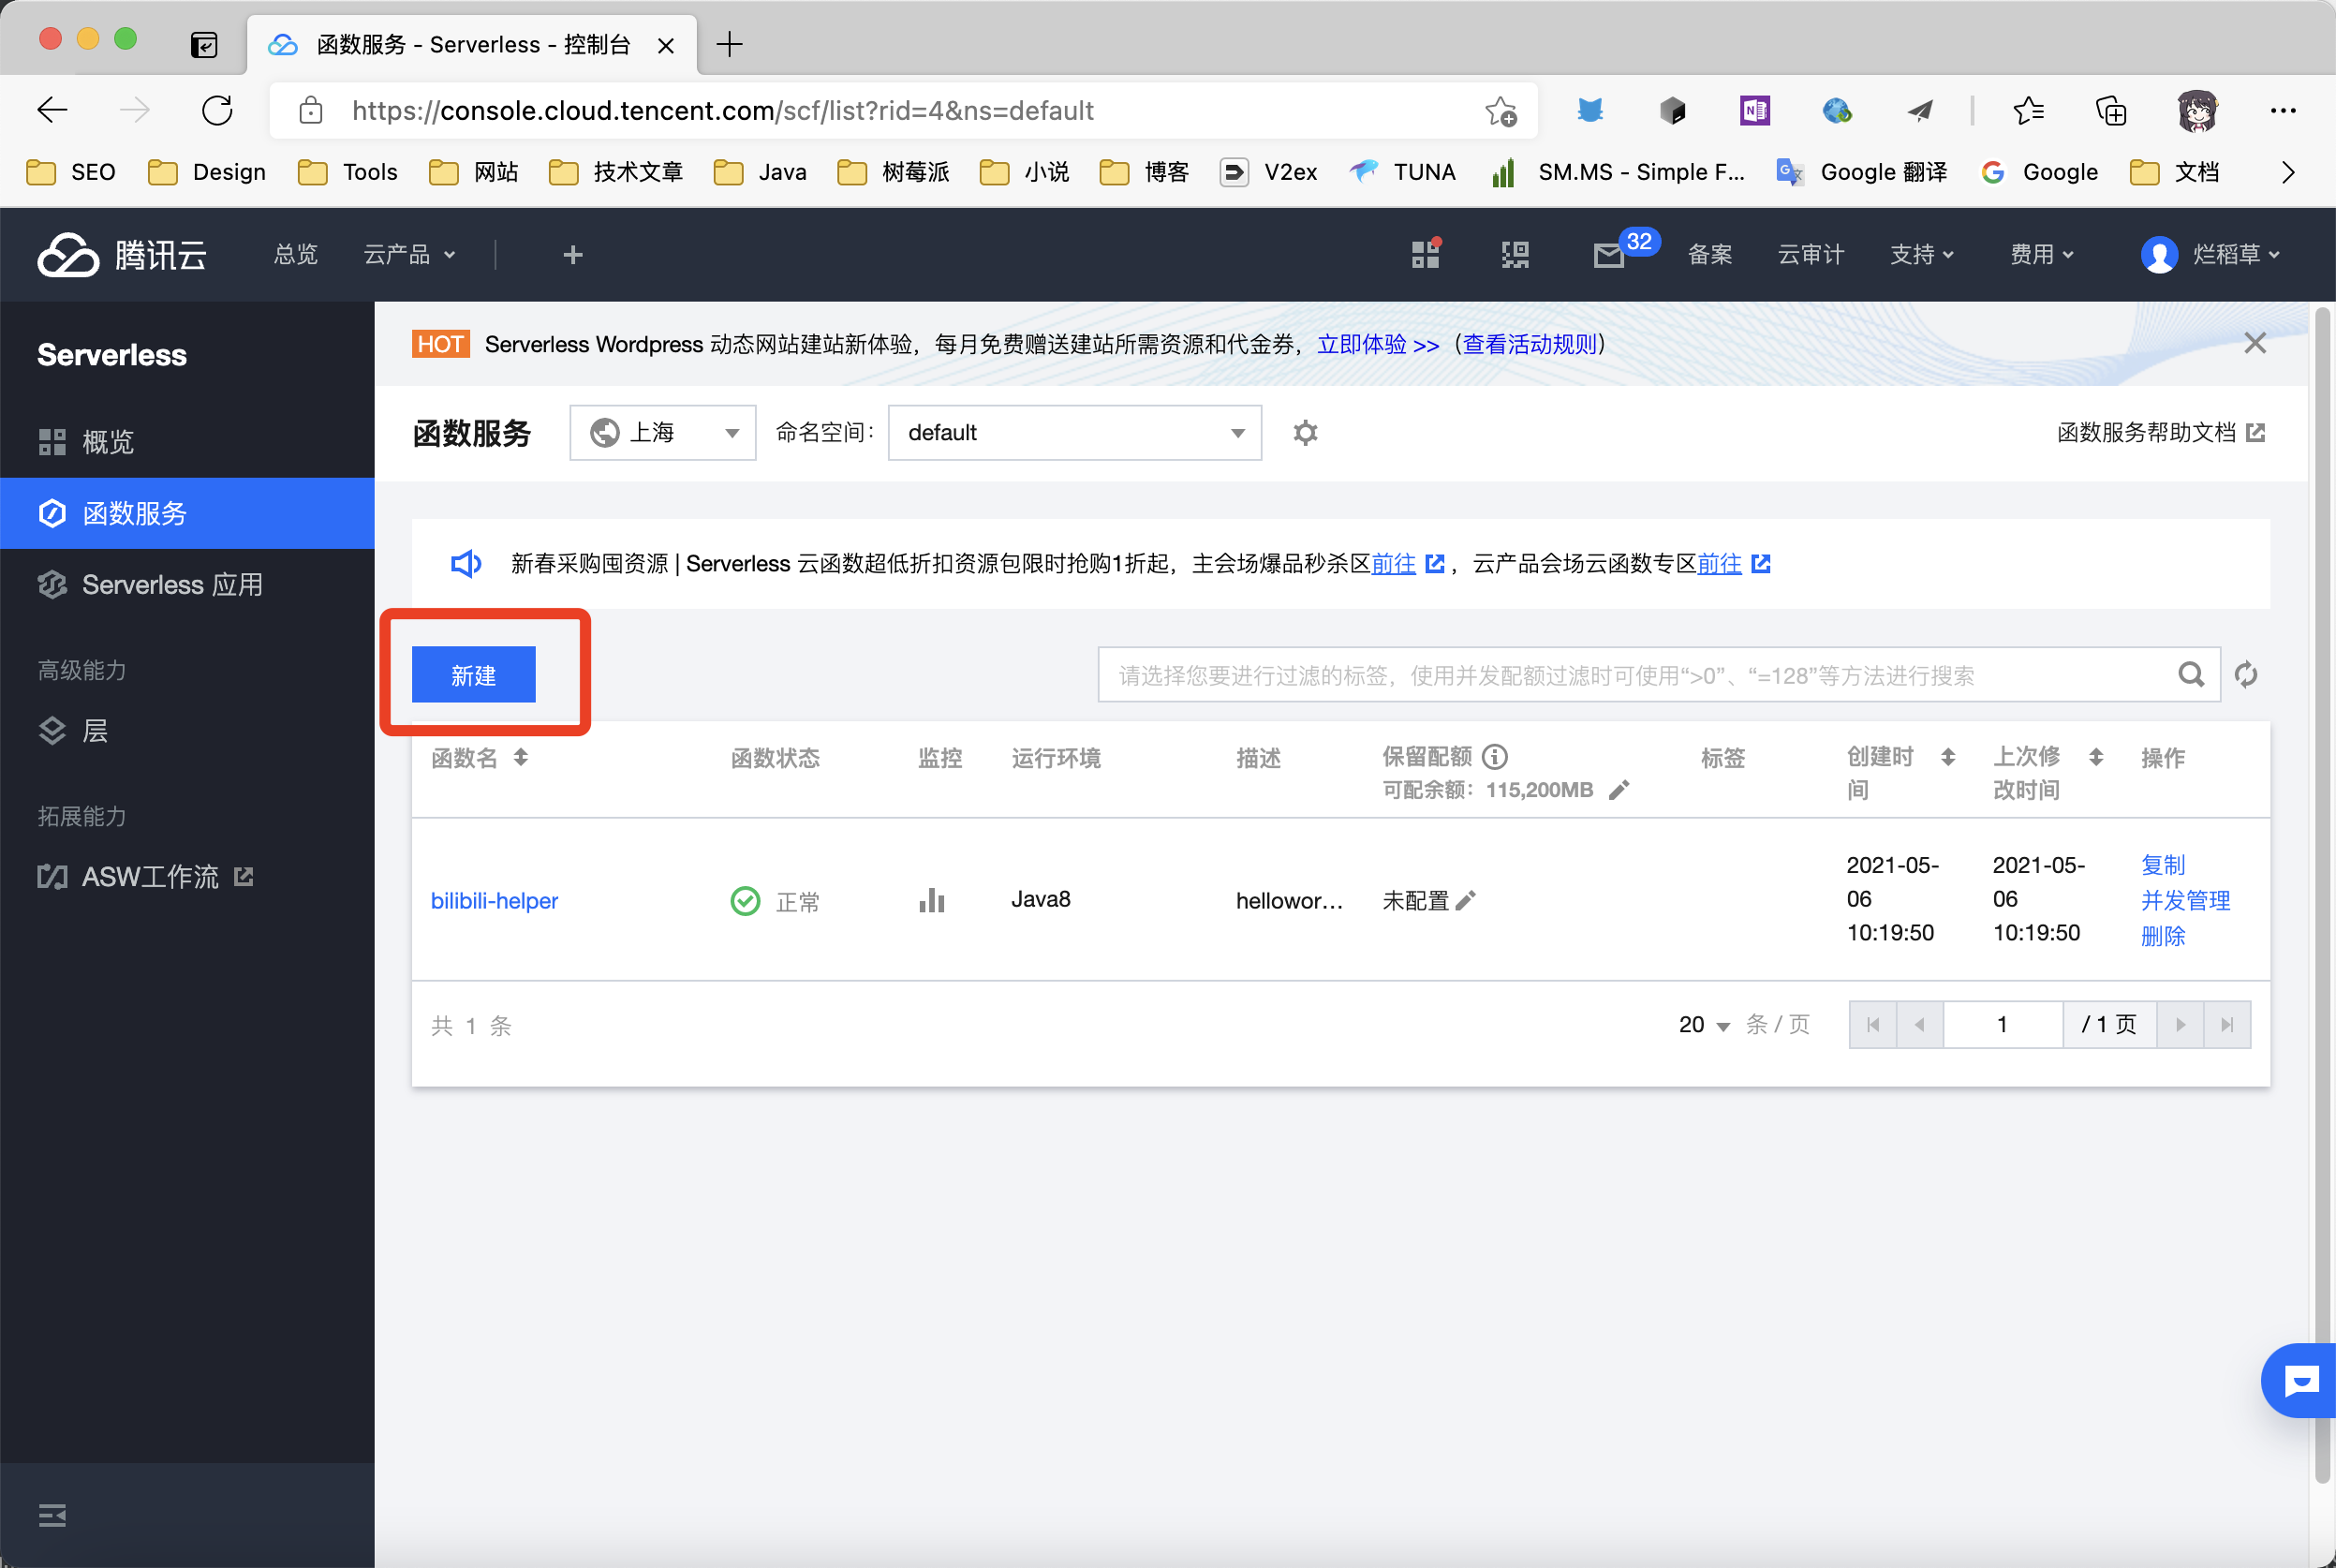
Task: Sort by function name arrows
Action: tap(521, 757)
